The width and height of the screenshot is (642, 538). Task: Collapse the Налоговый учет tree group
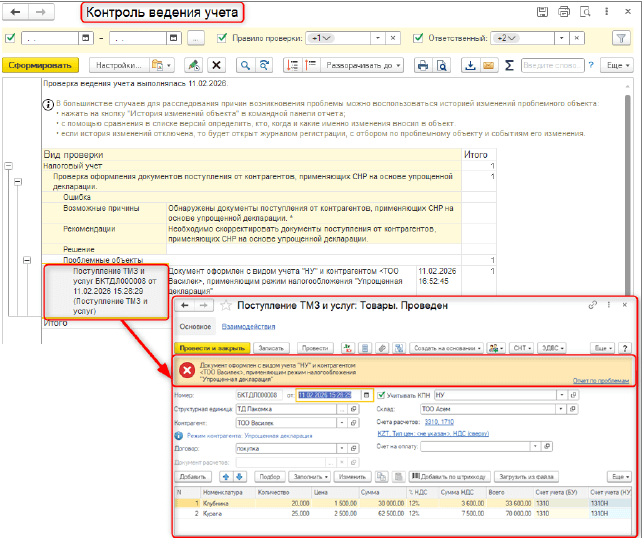8,166
